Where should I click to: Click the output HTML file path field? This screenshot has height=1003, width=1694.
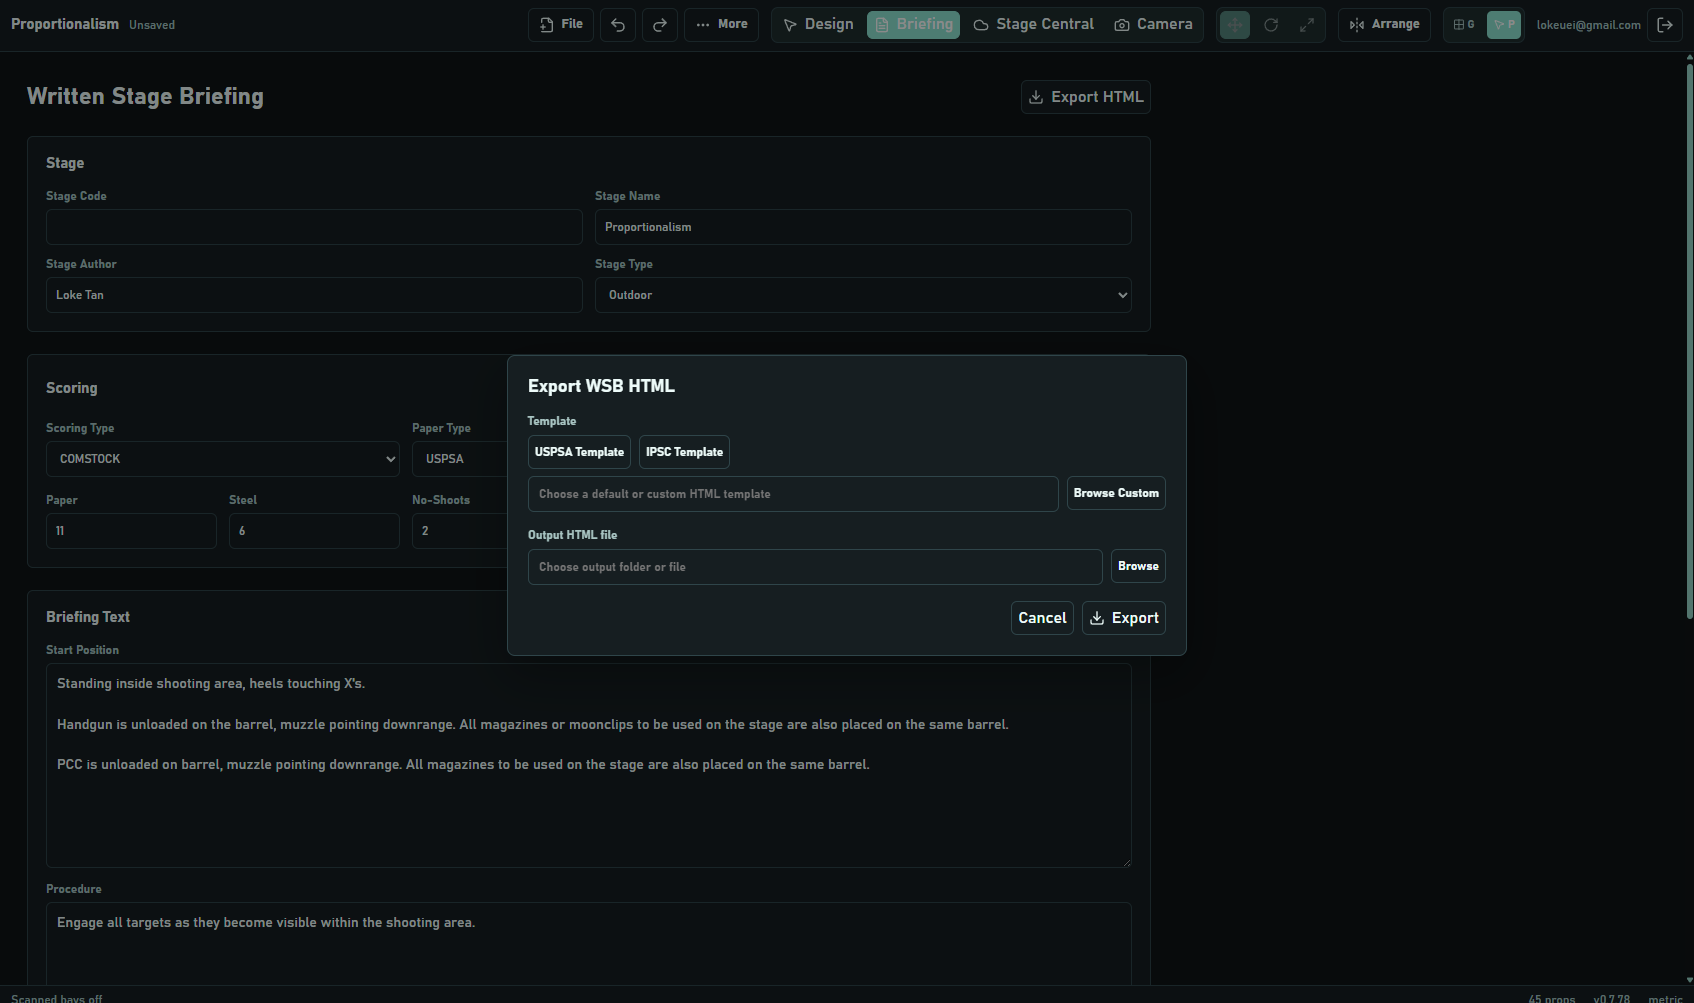tap(815, 567)
